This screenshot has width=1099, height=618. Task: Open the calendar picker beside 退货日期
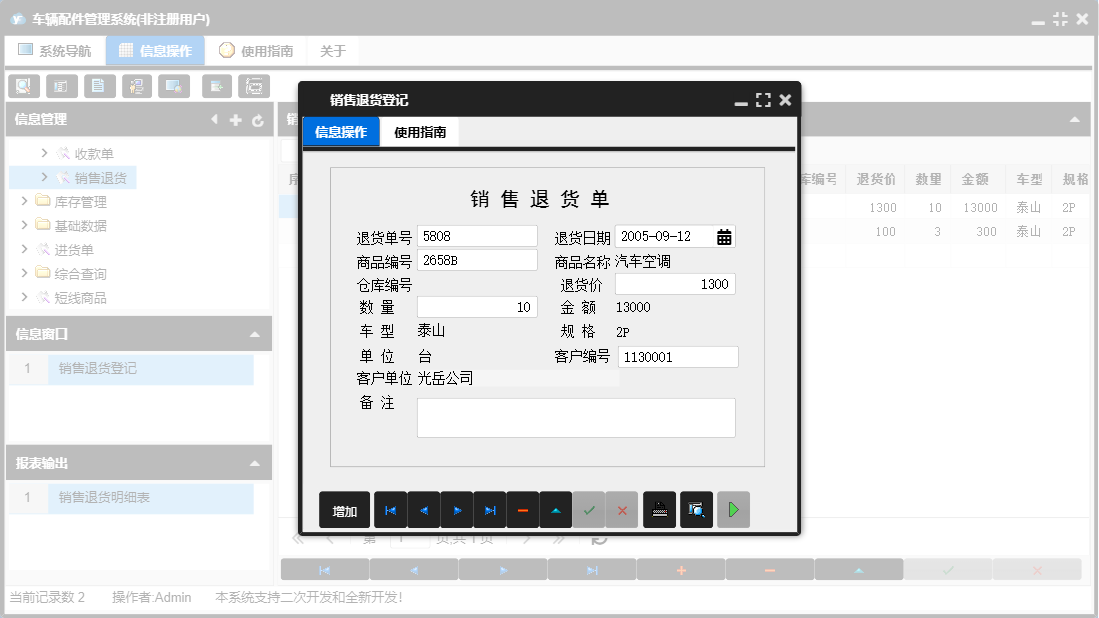click(724, 237)
